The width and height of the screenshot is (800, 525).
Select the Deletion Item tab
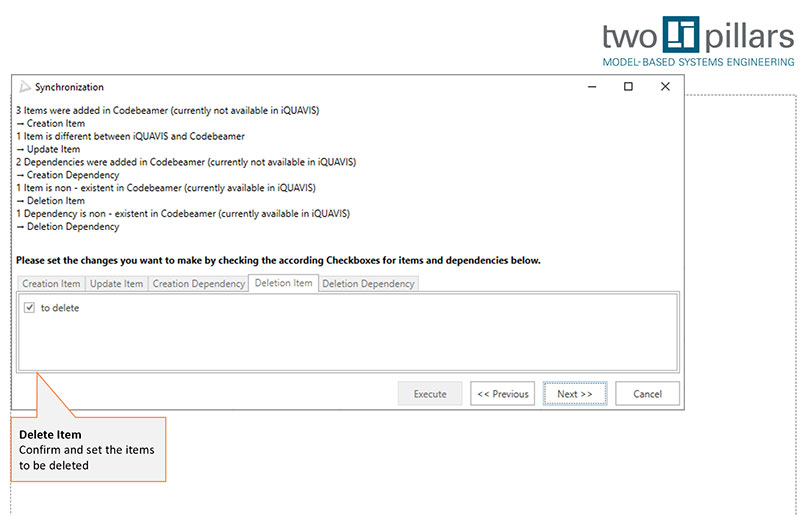283,283
